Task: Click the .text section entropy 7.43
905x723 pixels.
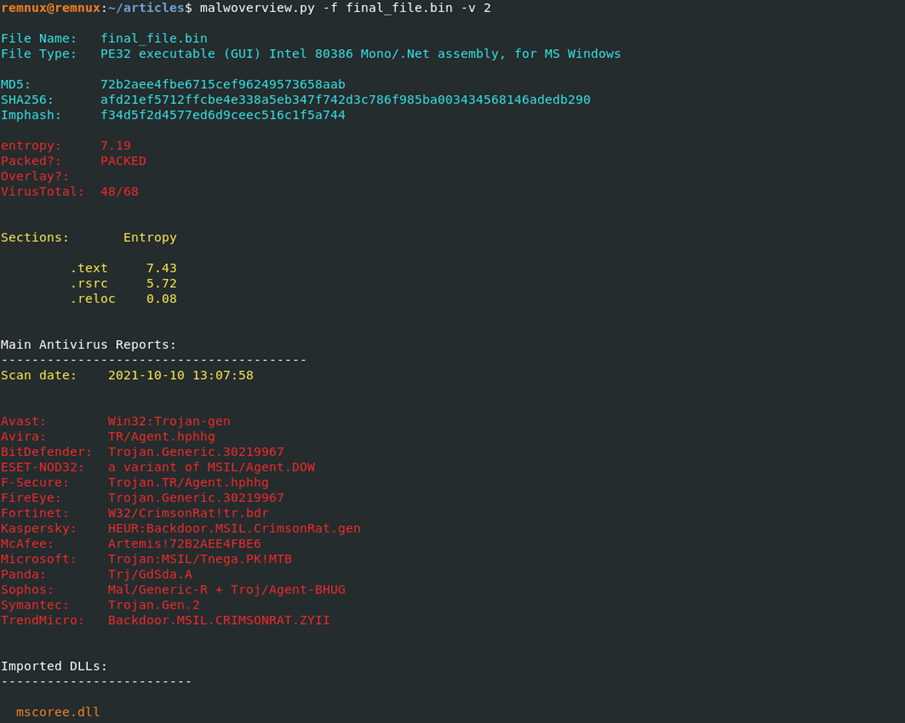Action: 161,268
